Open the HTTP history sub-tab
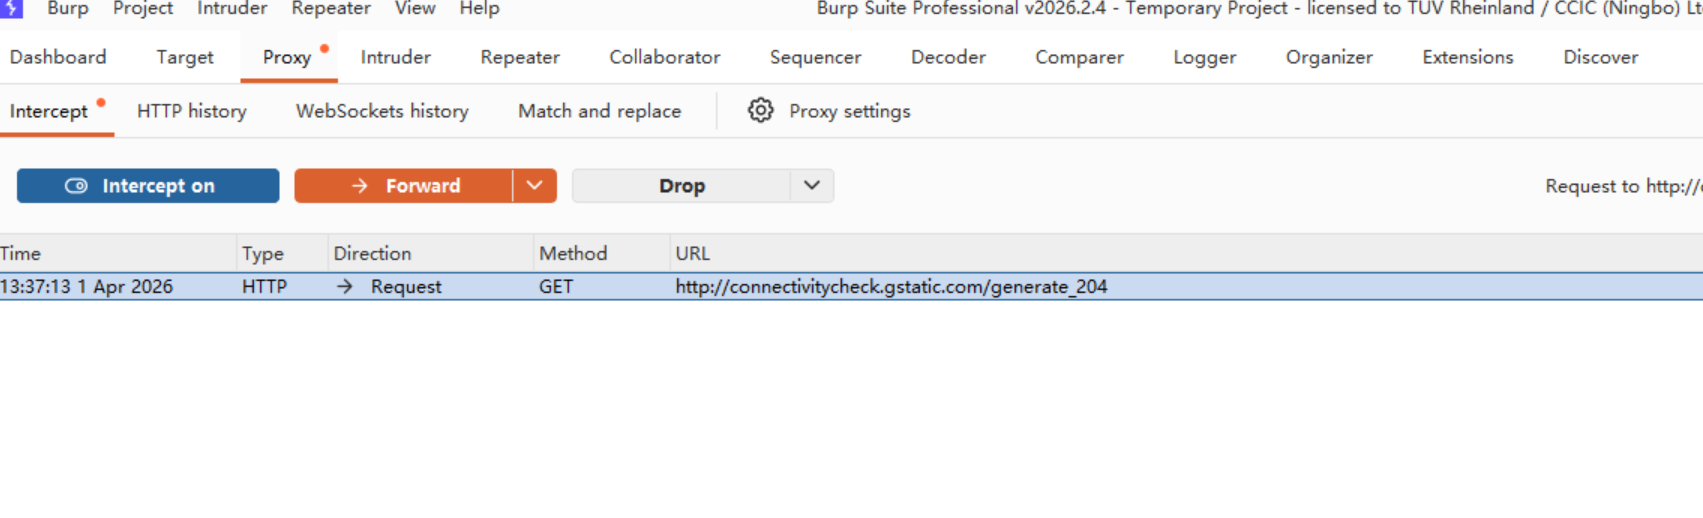 (192, 111)
